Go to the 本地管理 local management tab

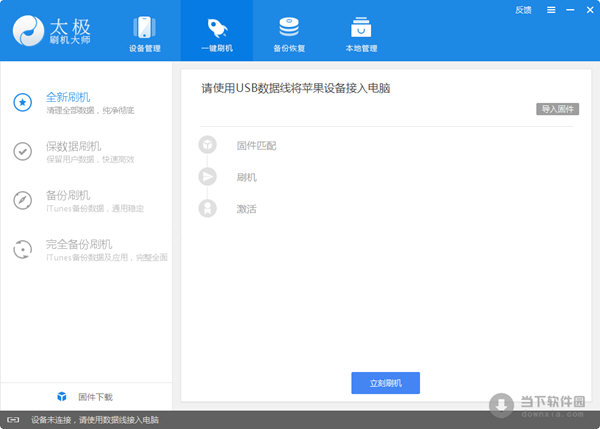[361, 34]
